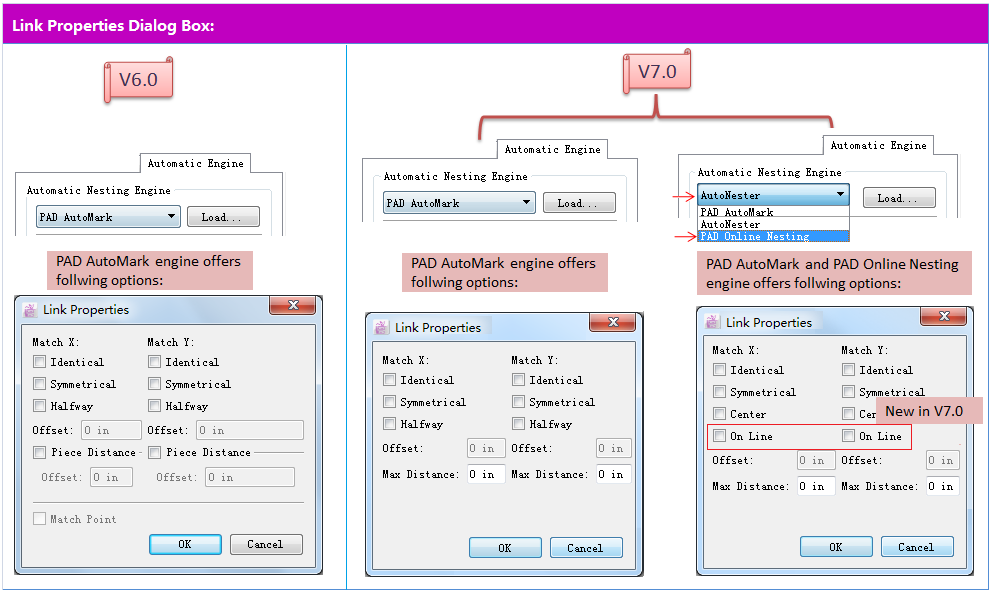Viewport: 992px width, 593px height.
Task: Click OK in the V6.0 Link Properties dialog
Action: click(185, 544)
